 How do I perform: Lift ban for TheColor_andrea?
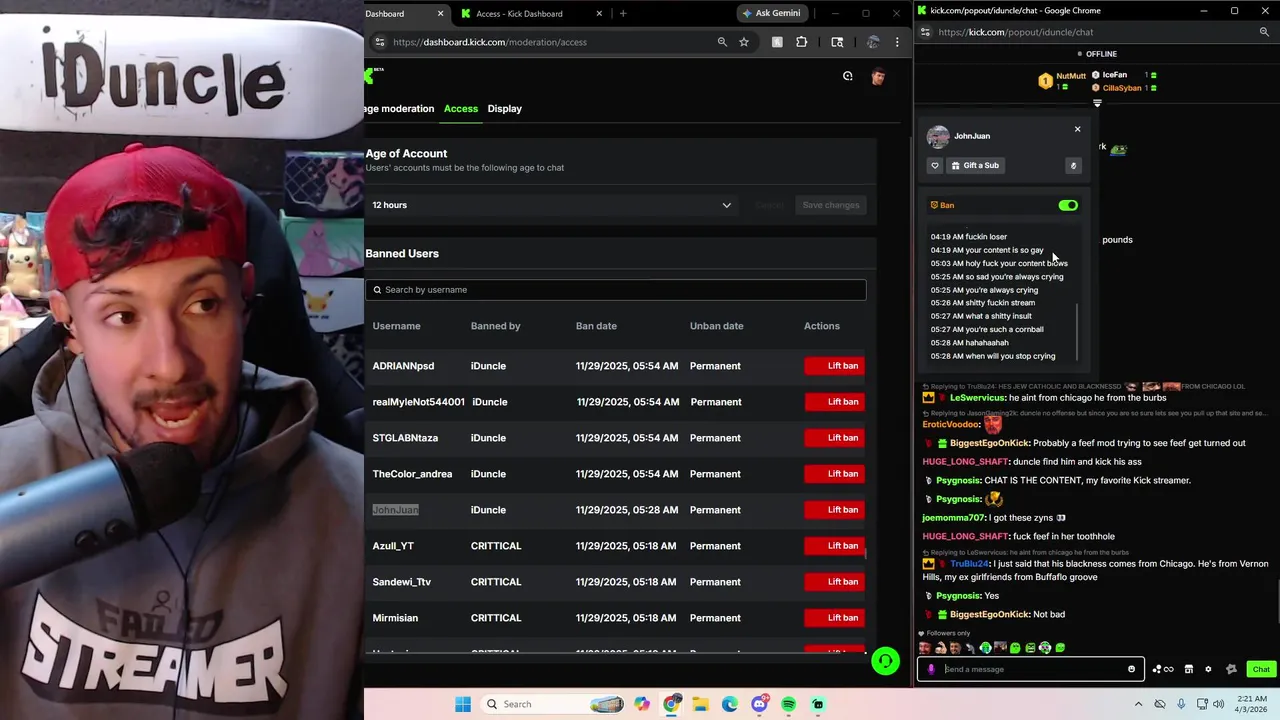coord(835,474)
